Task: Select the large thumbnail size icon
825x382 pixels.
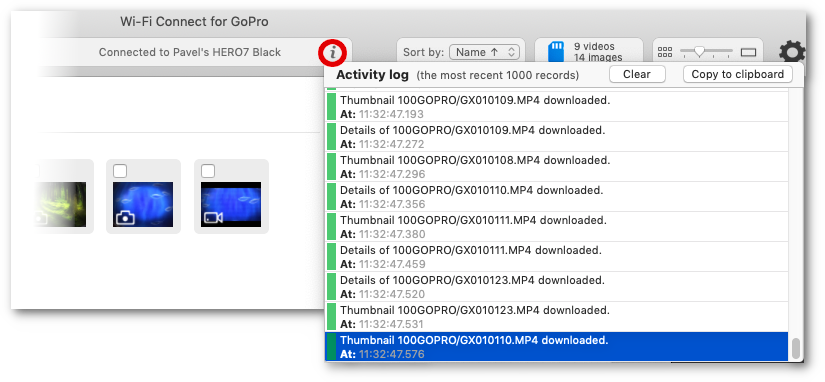Action: [x=748, y=52]
